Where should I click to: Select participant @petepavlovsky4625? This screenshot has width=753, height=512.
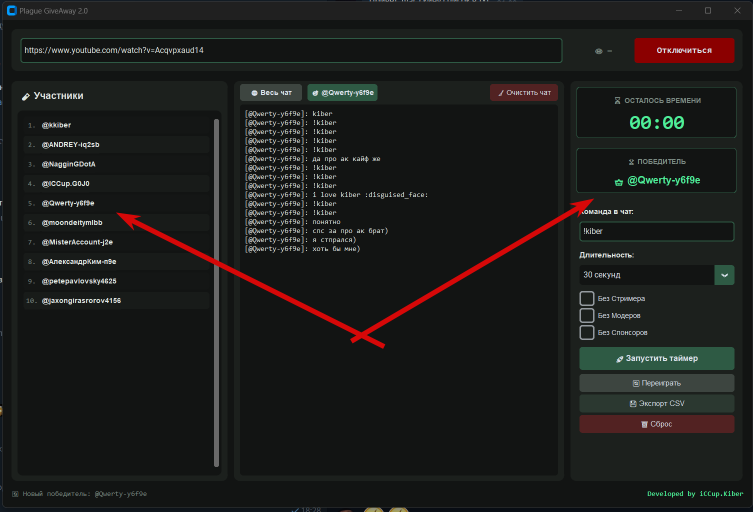pyautogui.click(x=116, y=281)
